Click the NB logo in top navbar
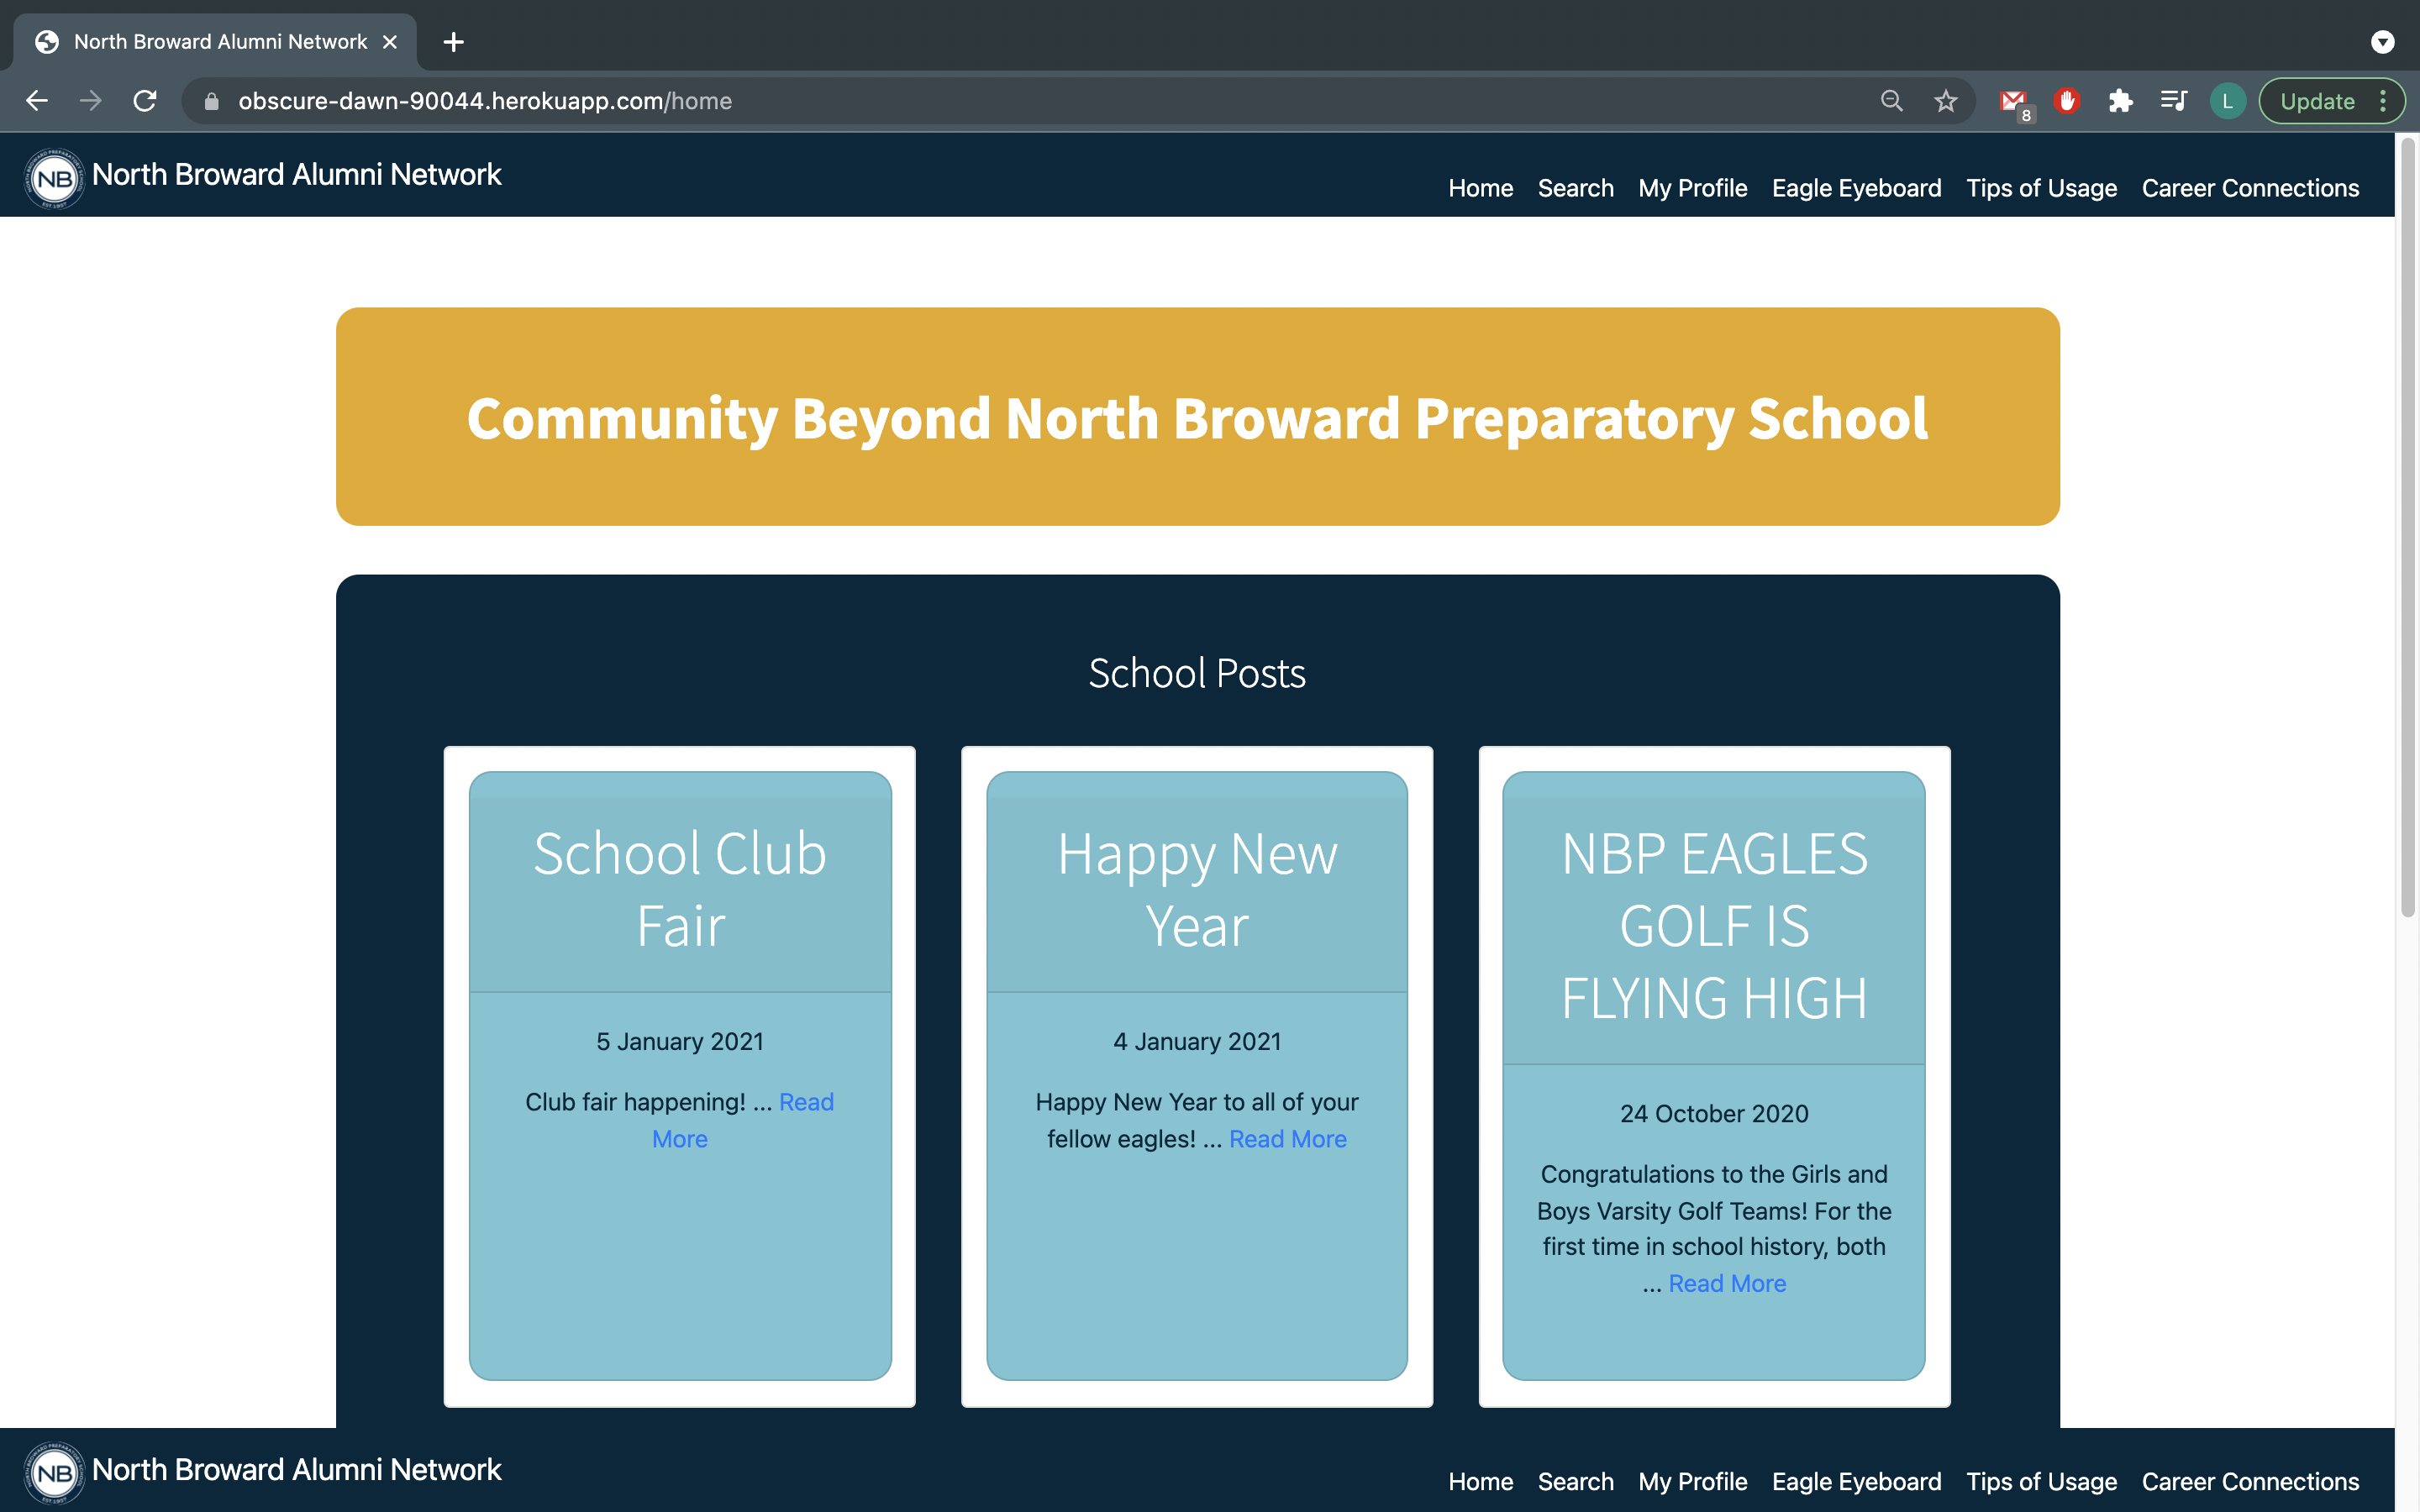The height and width of the screenshot is (1512, 2420). 54,179
